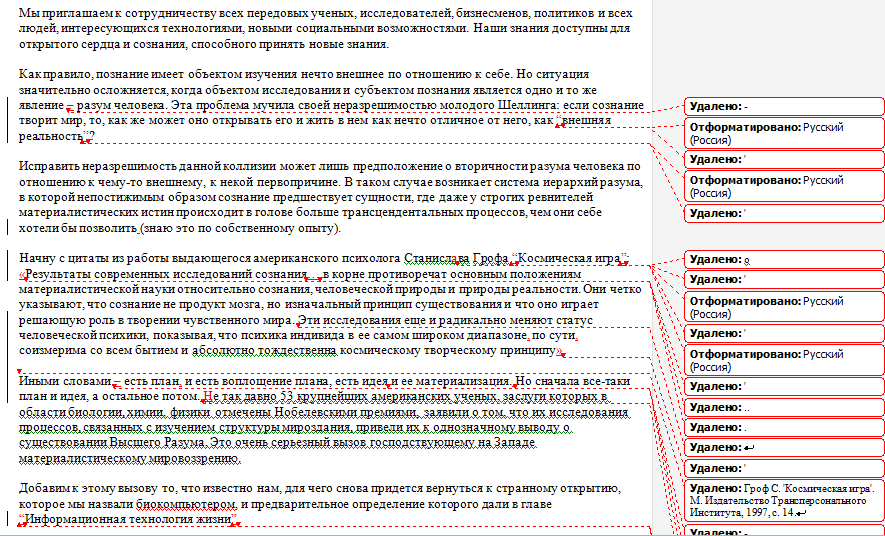Click the word "трансцендентальных"
Screen dimensions: 885x536
(x=401, y=213)
